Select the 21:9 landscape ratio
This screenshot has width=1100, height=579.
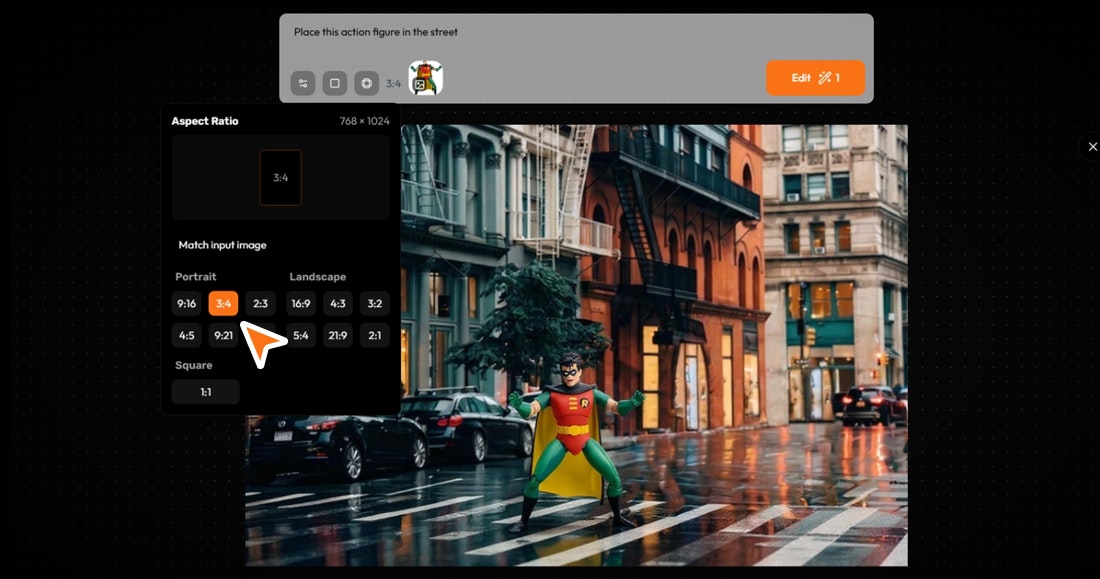pos(337,335)
